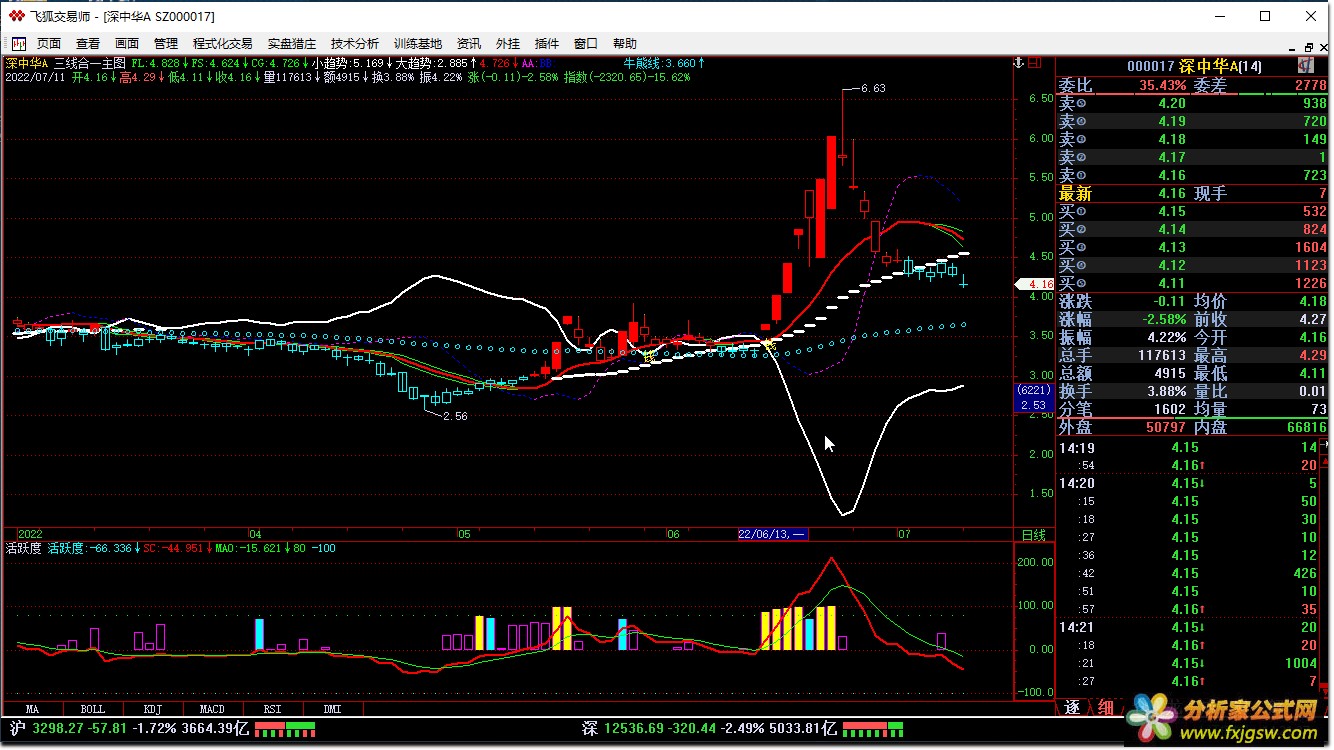The image size is (1334, 750).
Task: Open the 帮助 menu
Action: coord(625,44)
